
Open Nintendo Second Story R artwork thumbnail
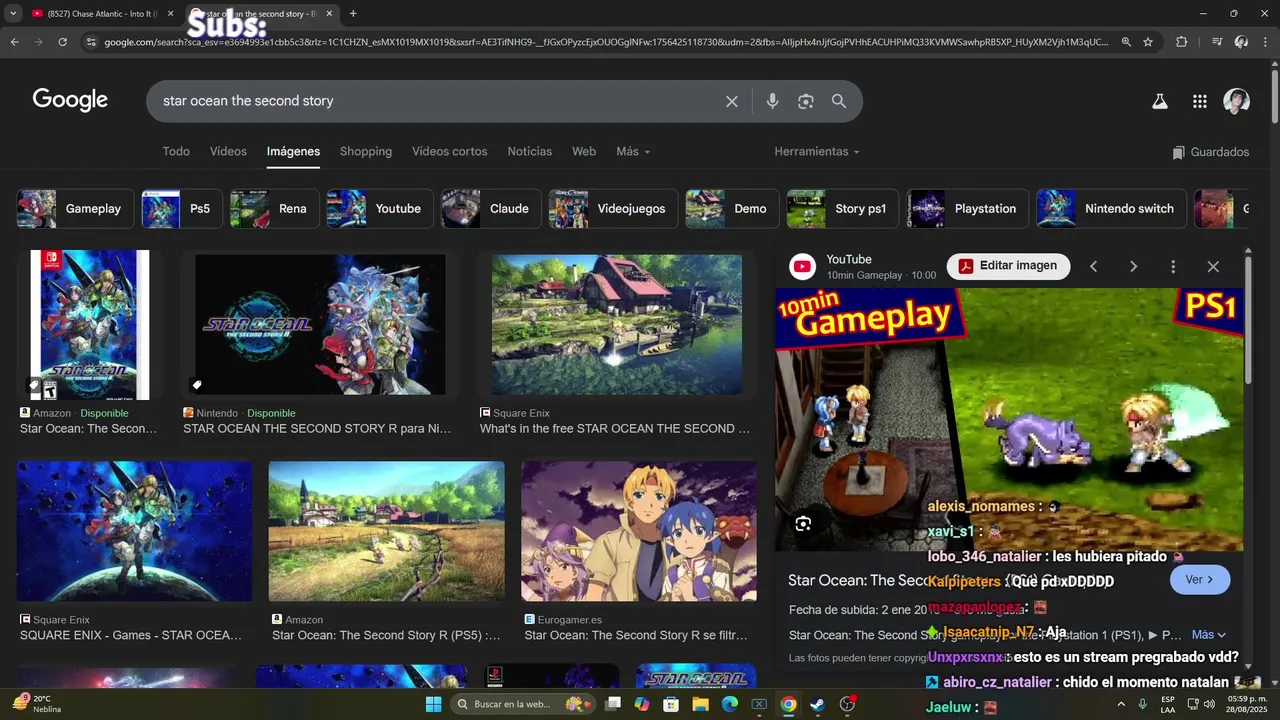(x=320, y=325)
